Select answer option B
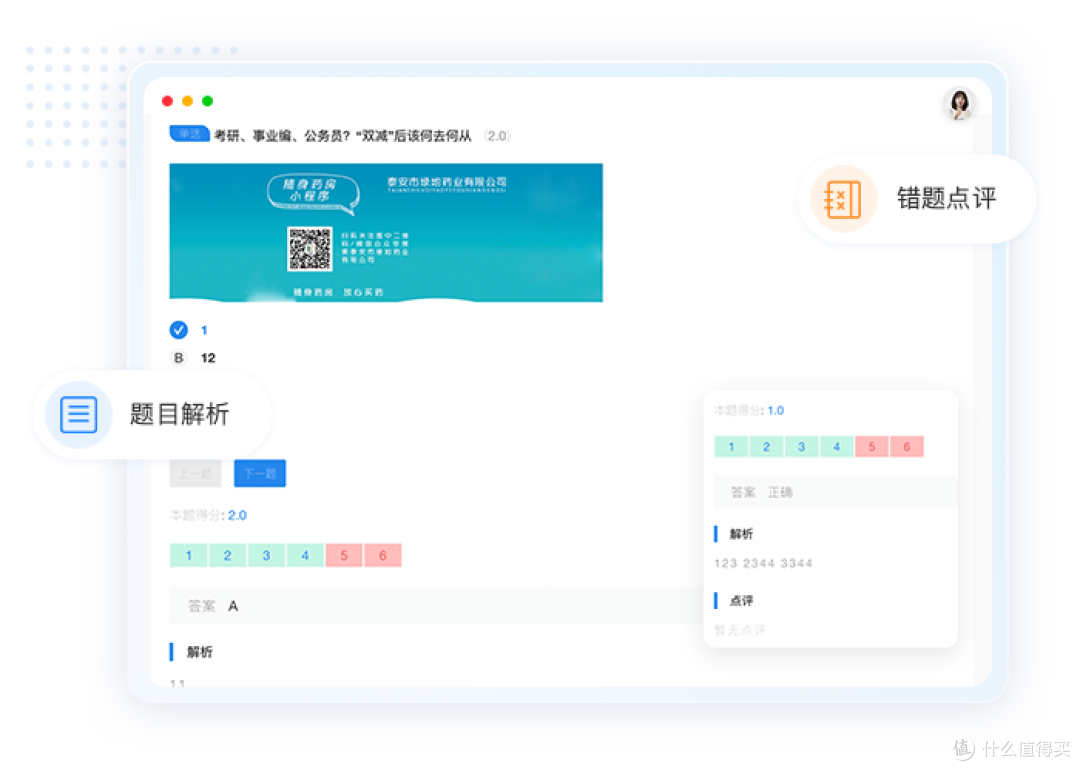 [179, 357]
